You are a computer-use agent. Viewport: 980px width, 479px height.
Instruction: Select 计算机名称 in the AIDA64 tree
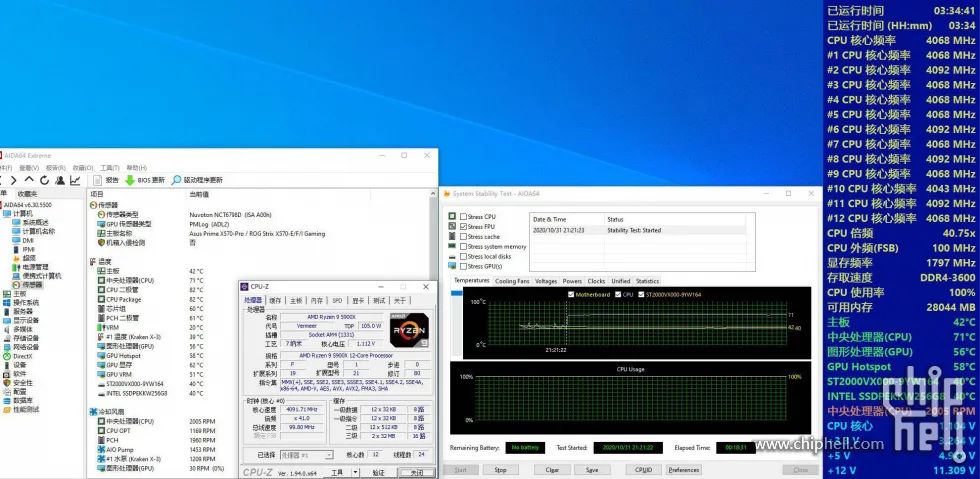34,231
